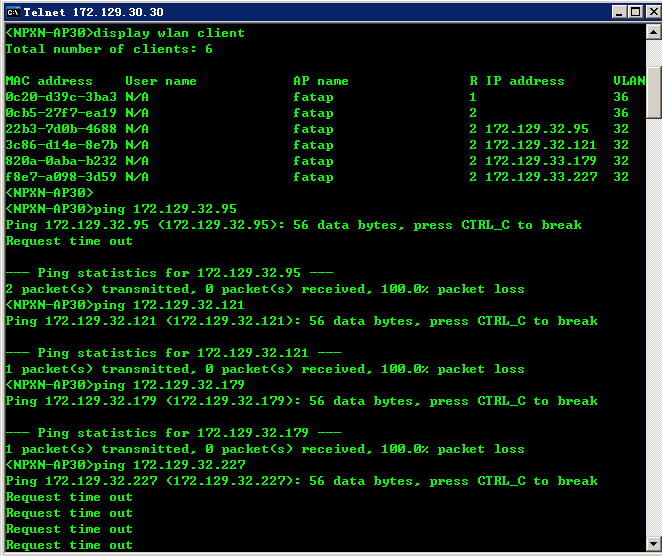Screen dimensions: 662x556
Task: Click 'Ping statistics for 172.129.32.179' line
Action: (174, 433)
